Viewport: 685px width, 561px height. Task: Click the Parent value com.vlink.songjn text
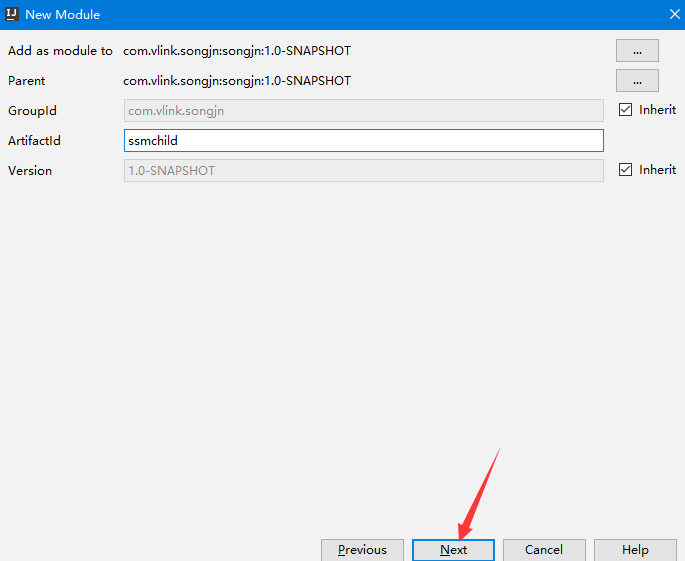237,81
